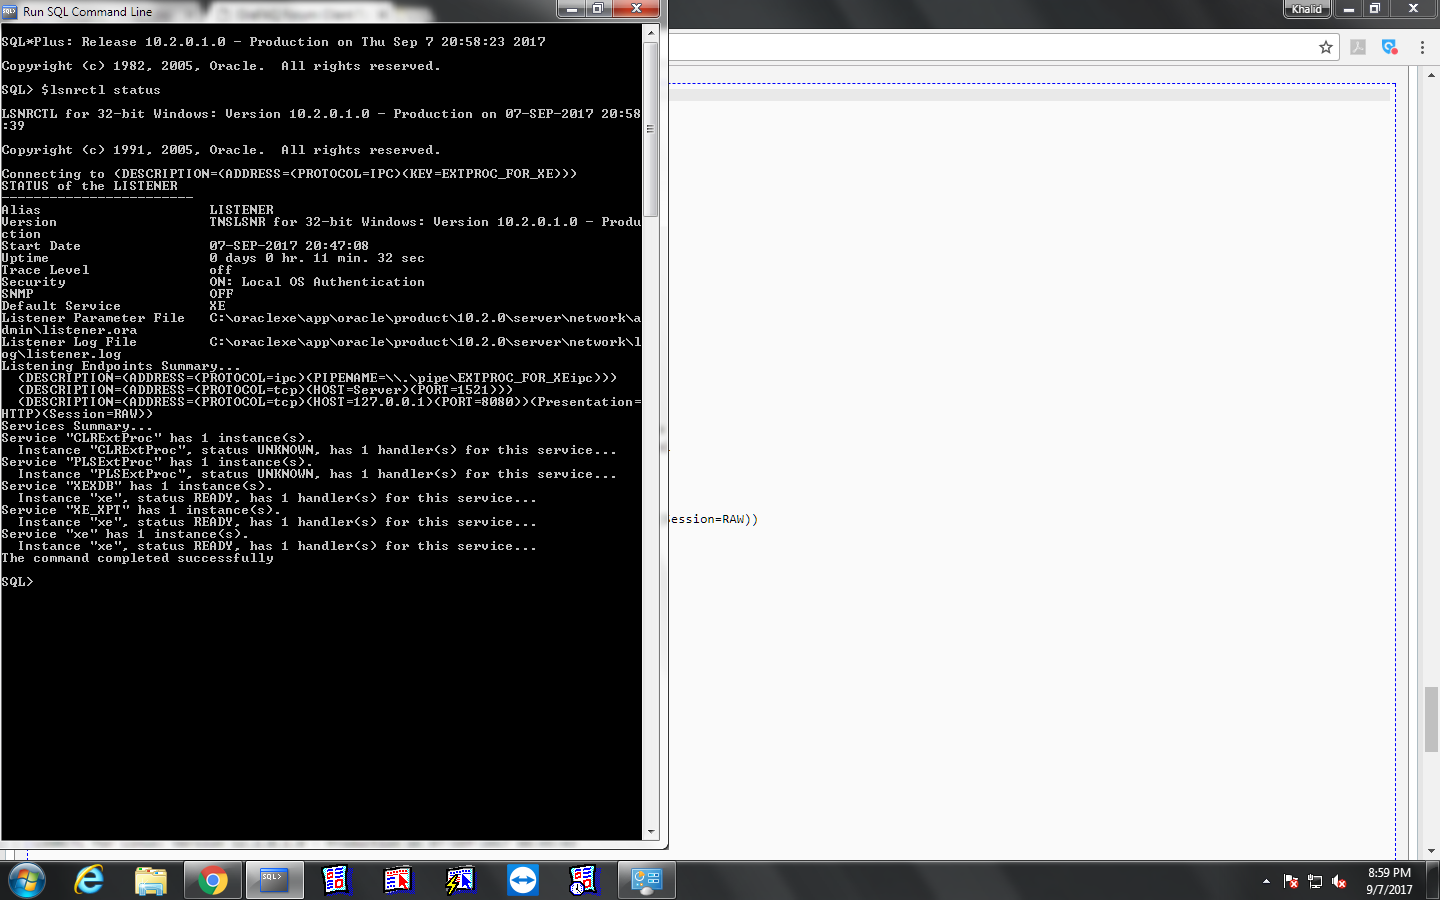Click the SQL Command Line title bar icon
Viewport: 1440px width, 900px height.
[10, 12]
